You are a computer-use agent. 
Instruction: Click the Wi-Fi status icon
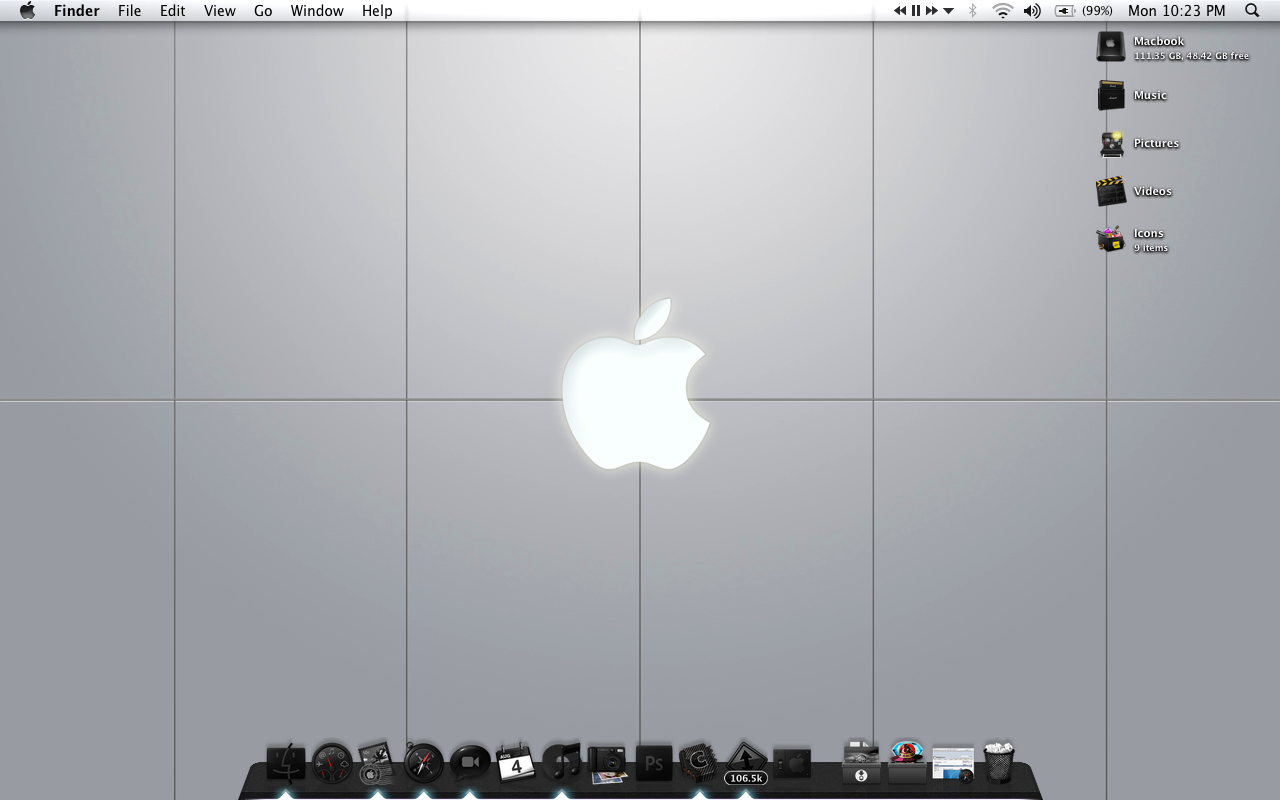point(1000,10)
